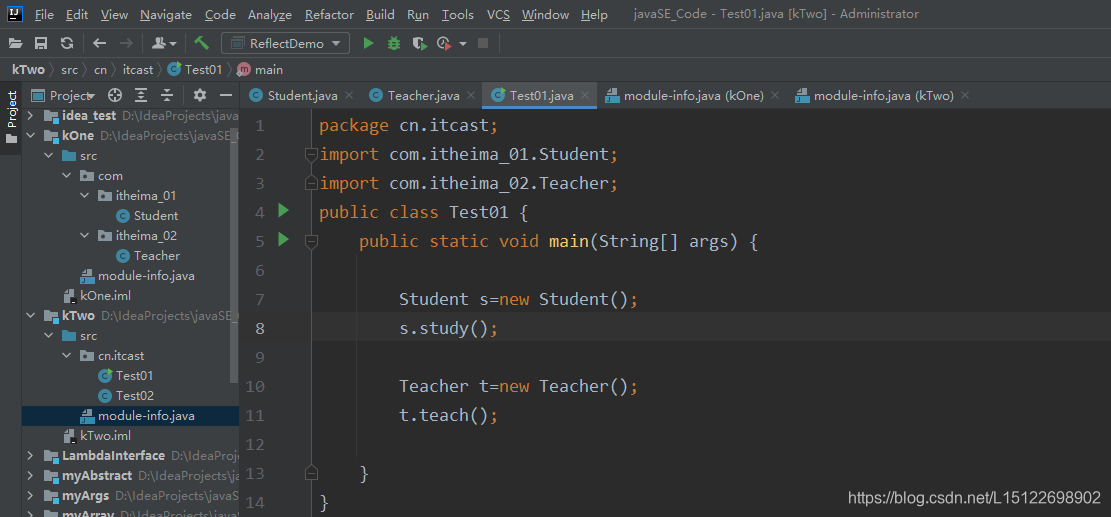Select highlighted module-info.java under kTwo
The height and width of the screenshot is (517, 1111).
point(137,416)
